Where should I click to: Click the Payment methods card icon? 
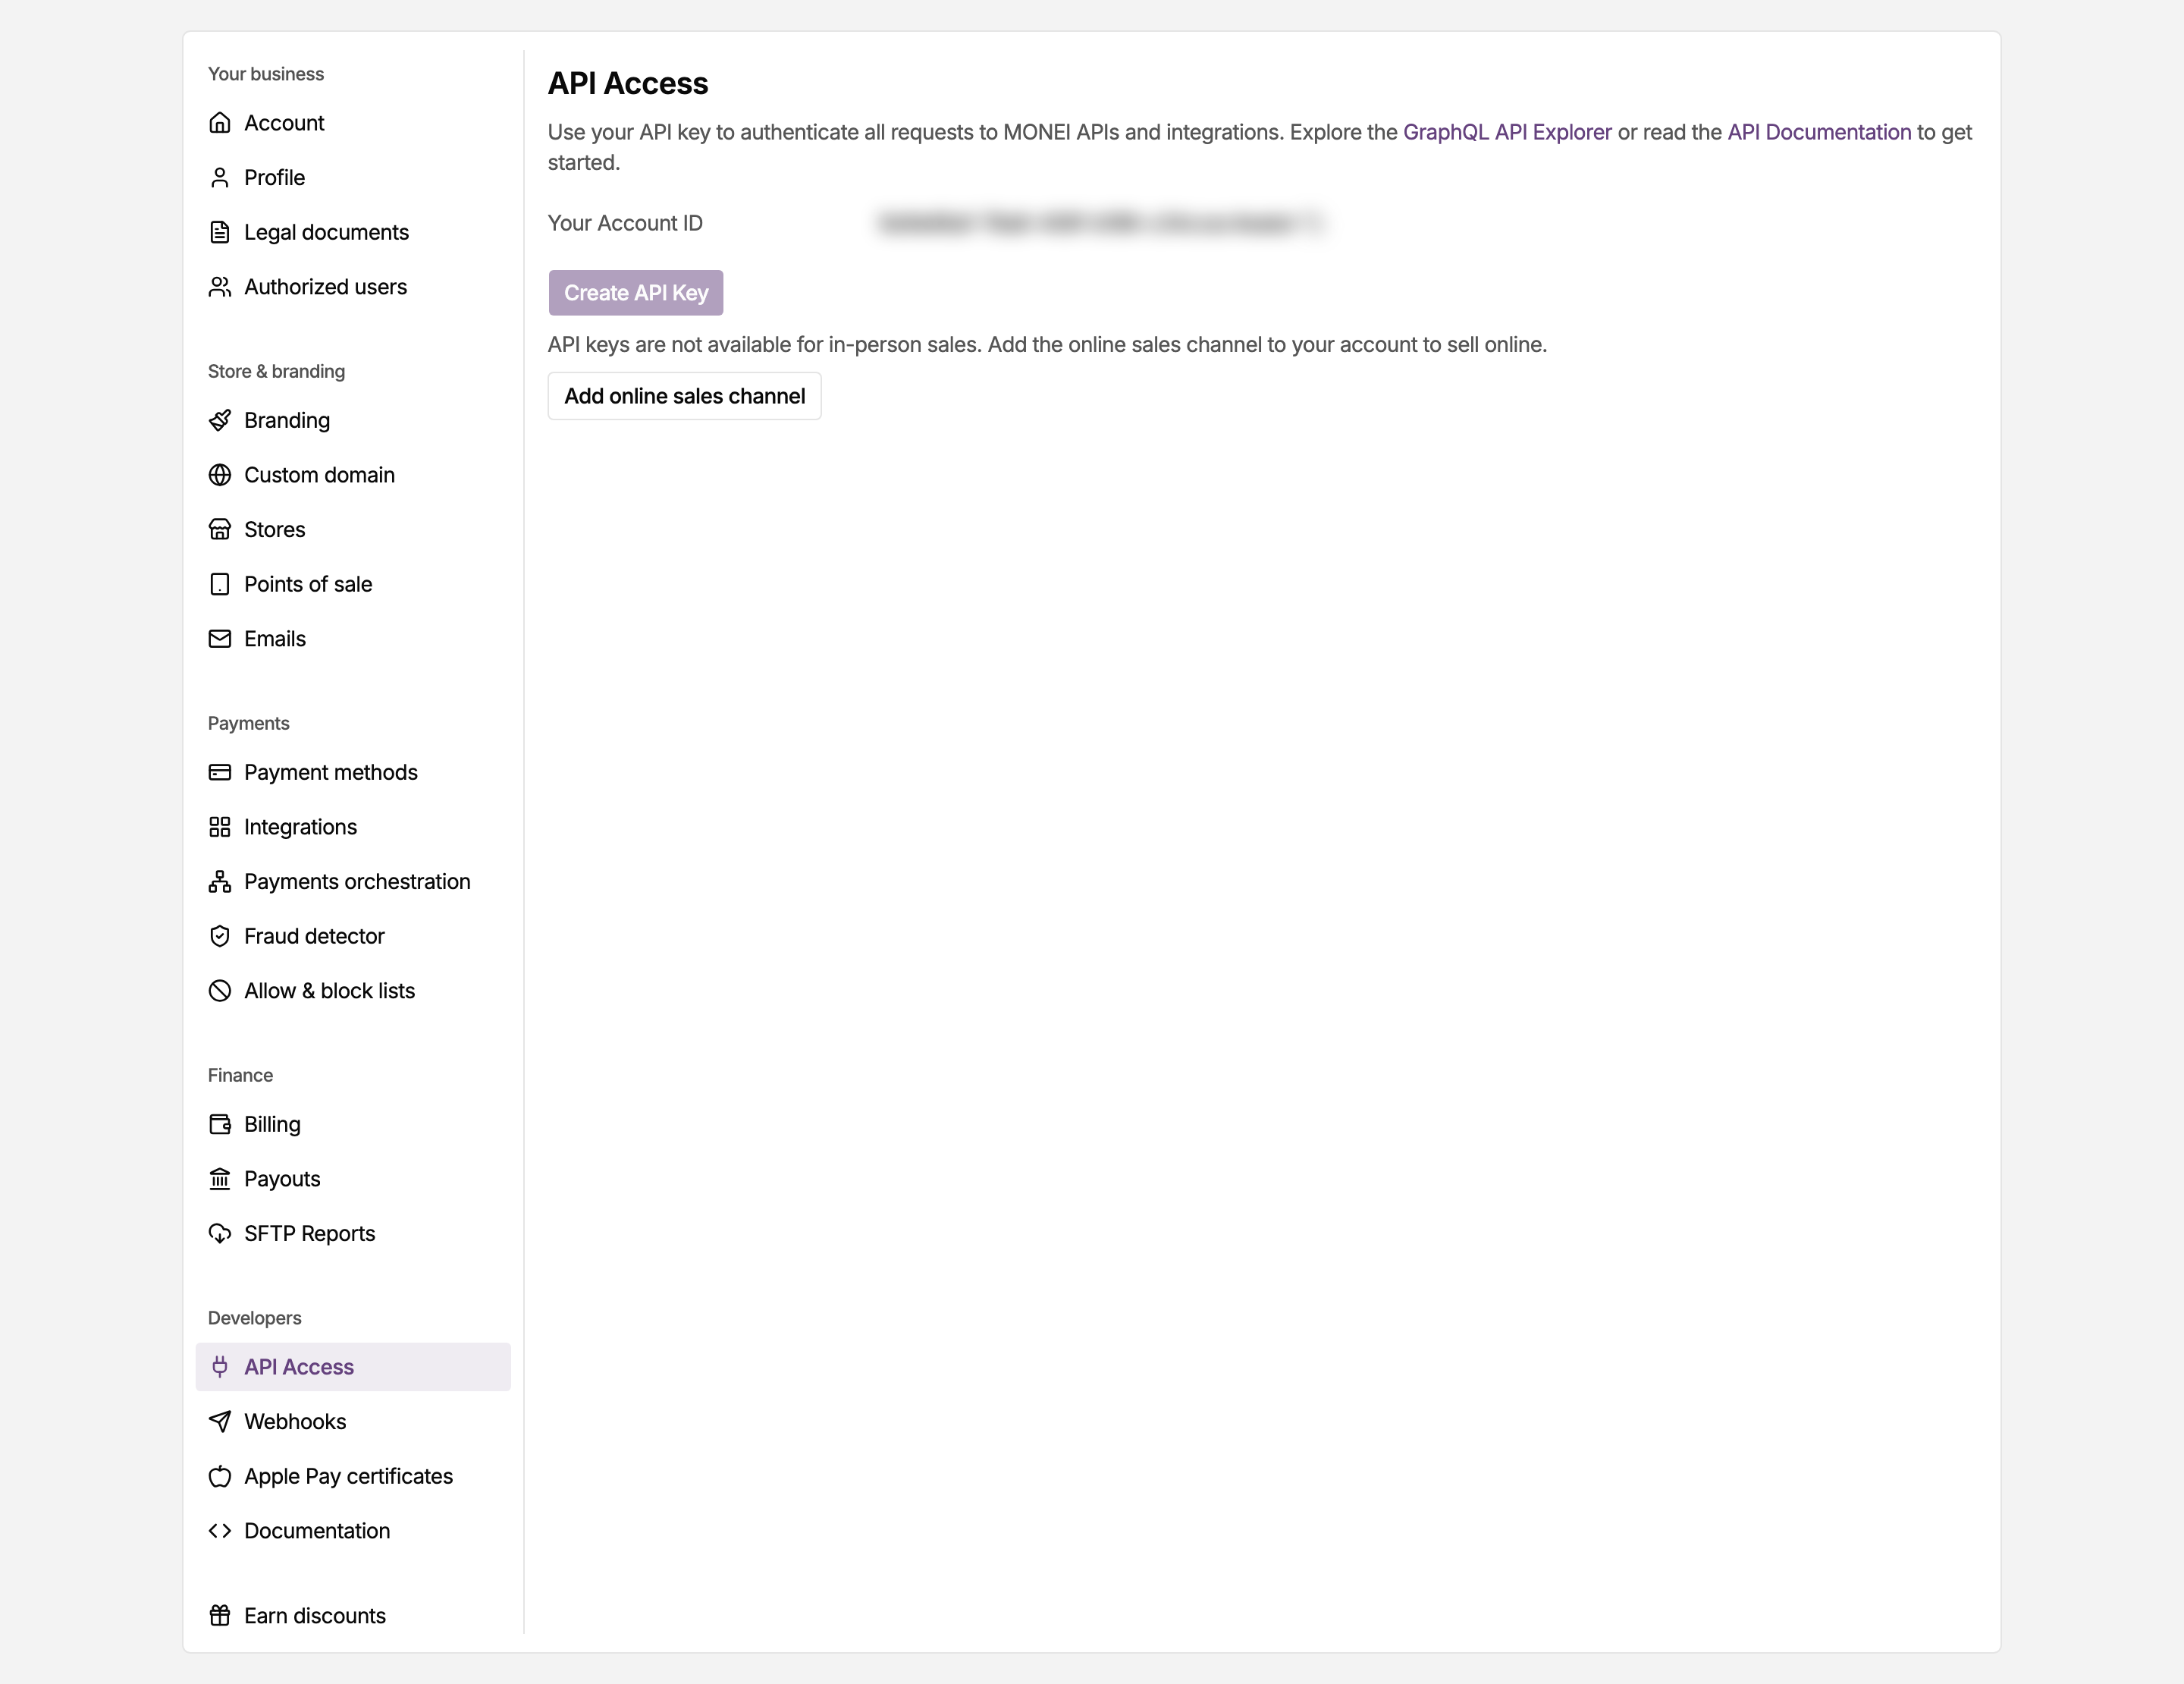coord(220,772)
